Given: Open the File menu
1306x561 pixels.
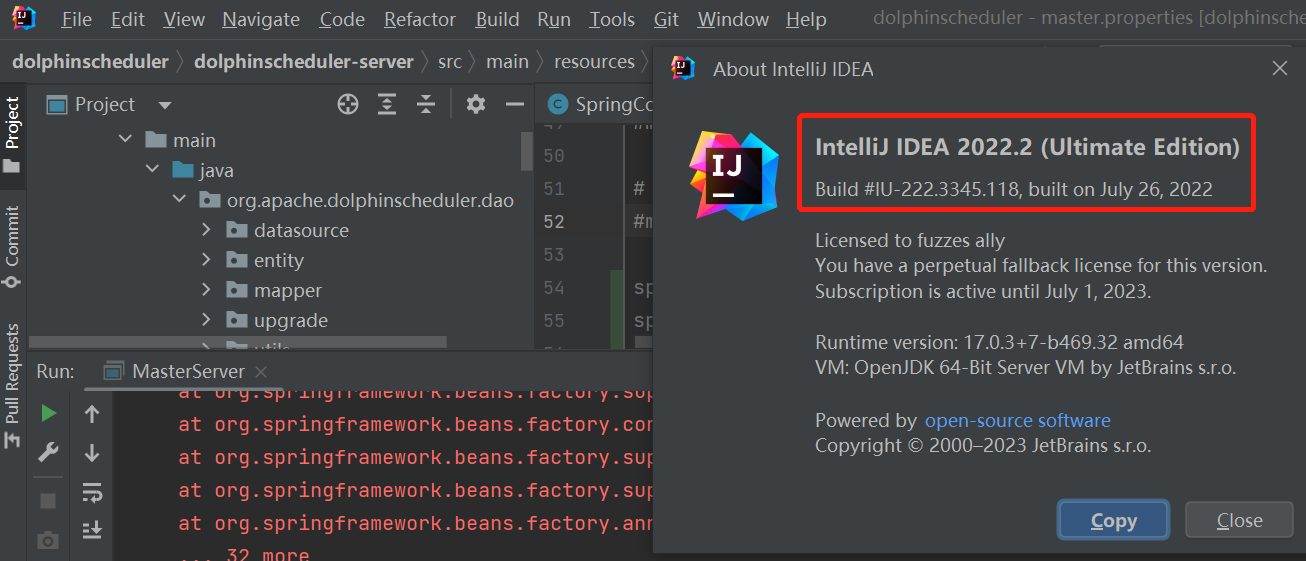Looking at the screenshot, I should [x=77, y=19].
